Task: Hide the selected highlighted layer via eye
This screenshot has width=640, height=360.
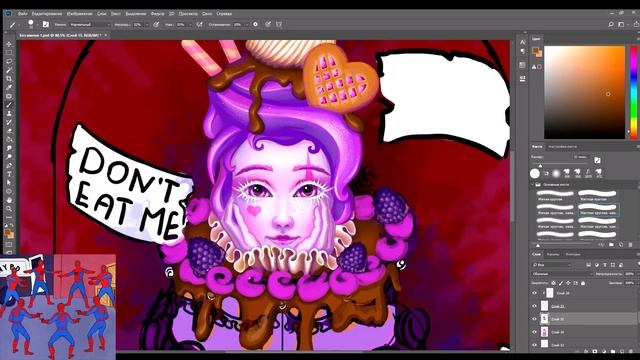Action: (534, 319)
